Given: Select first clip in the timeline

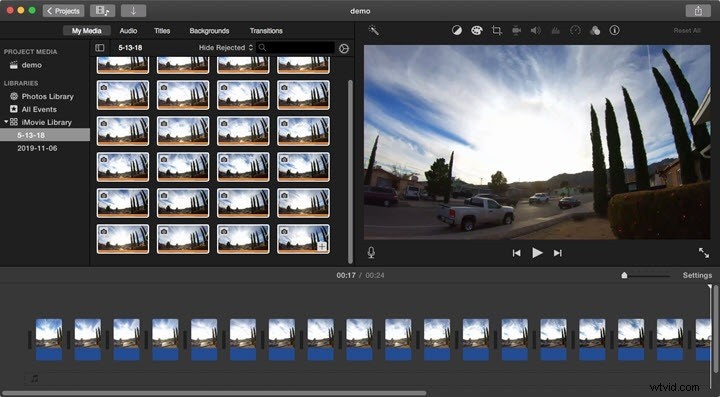Looking at the screenshot, I should click(x=49, y=340).
